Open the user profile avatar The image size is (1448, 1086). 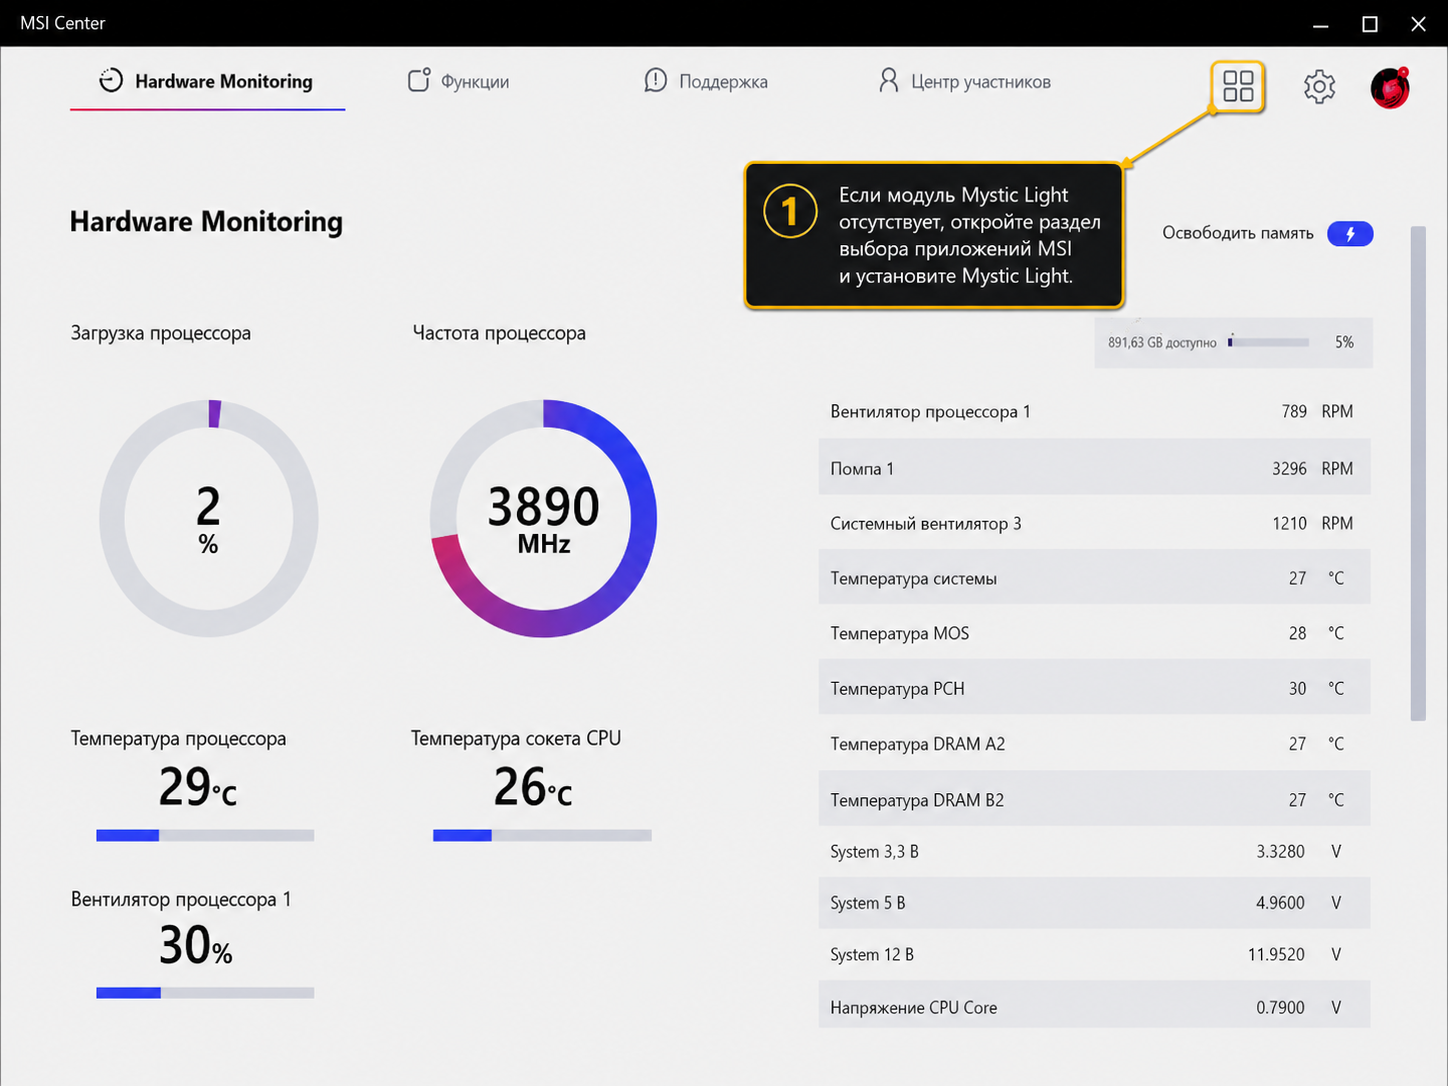1390,87
